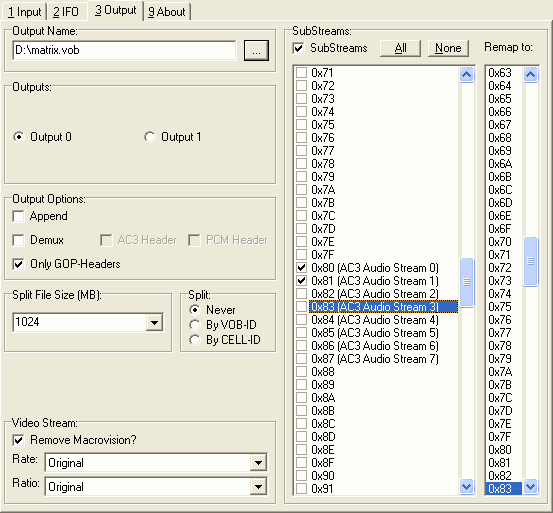This screenshot has height=513, width=553.
Task: Toggle the SubStreams master checkbox
Action: coord(298,48)
